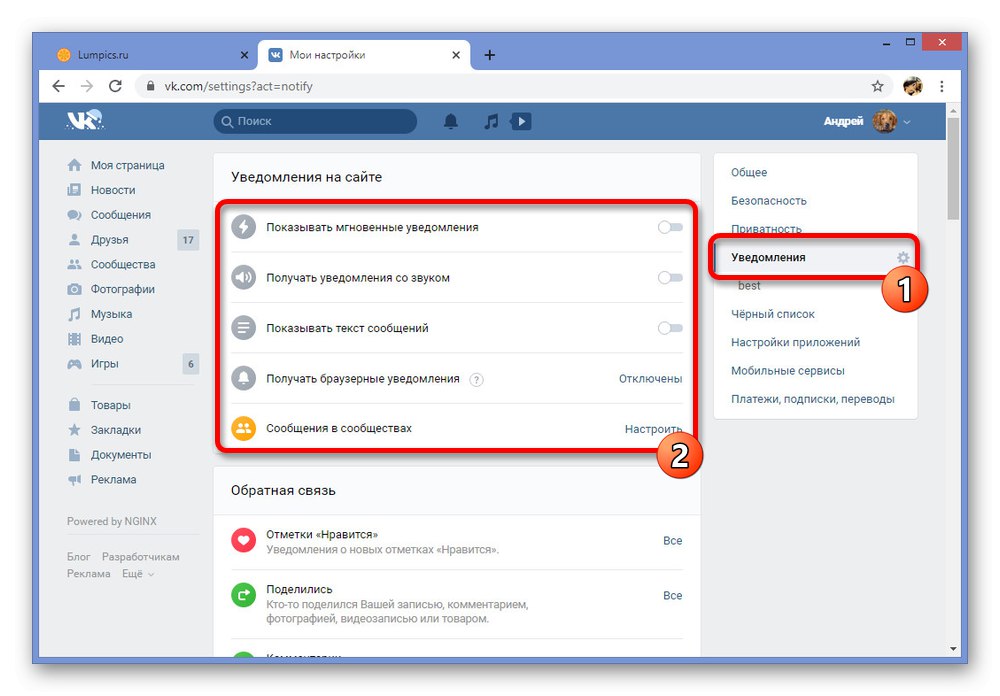Click the Андрей user avatar in header
1000x696 pixels.
pyautogui.click(x=885, y=121)
